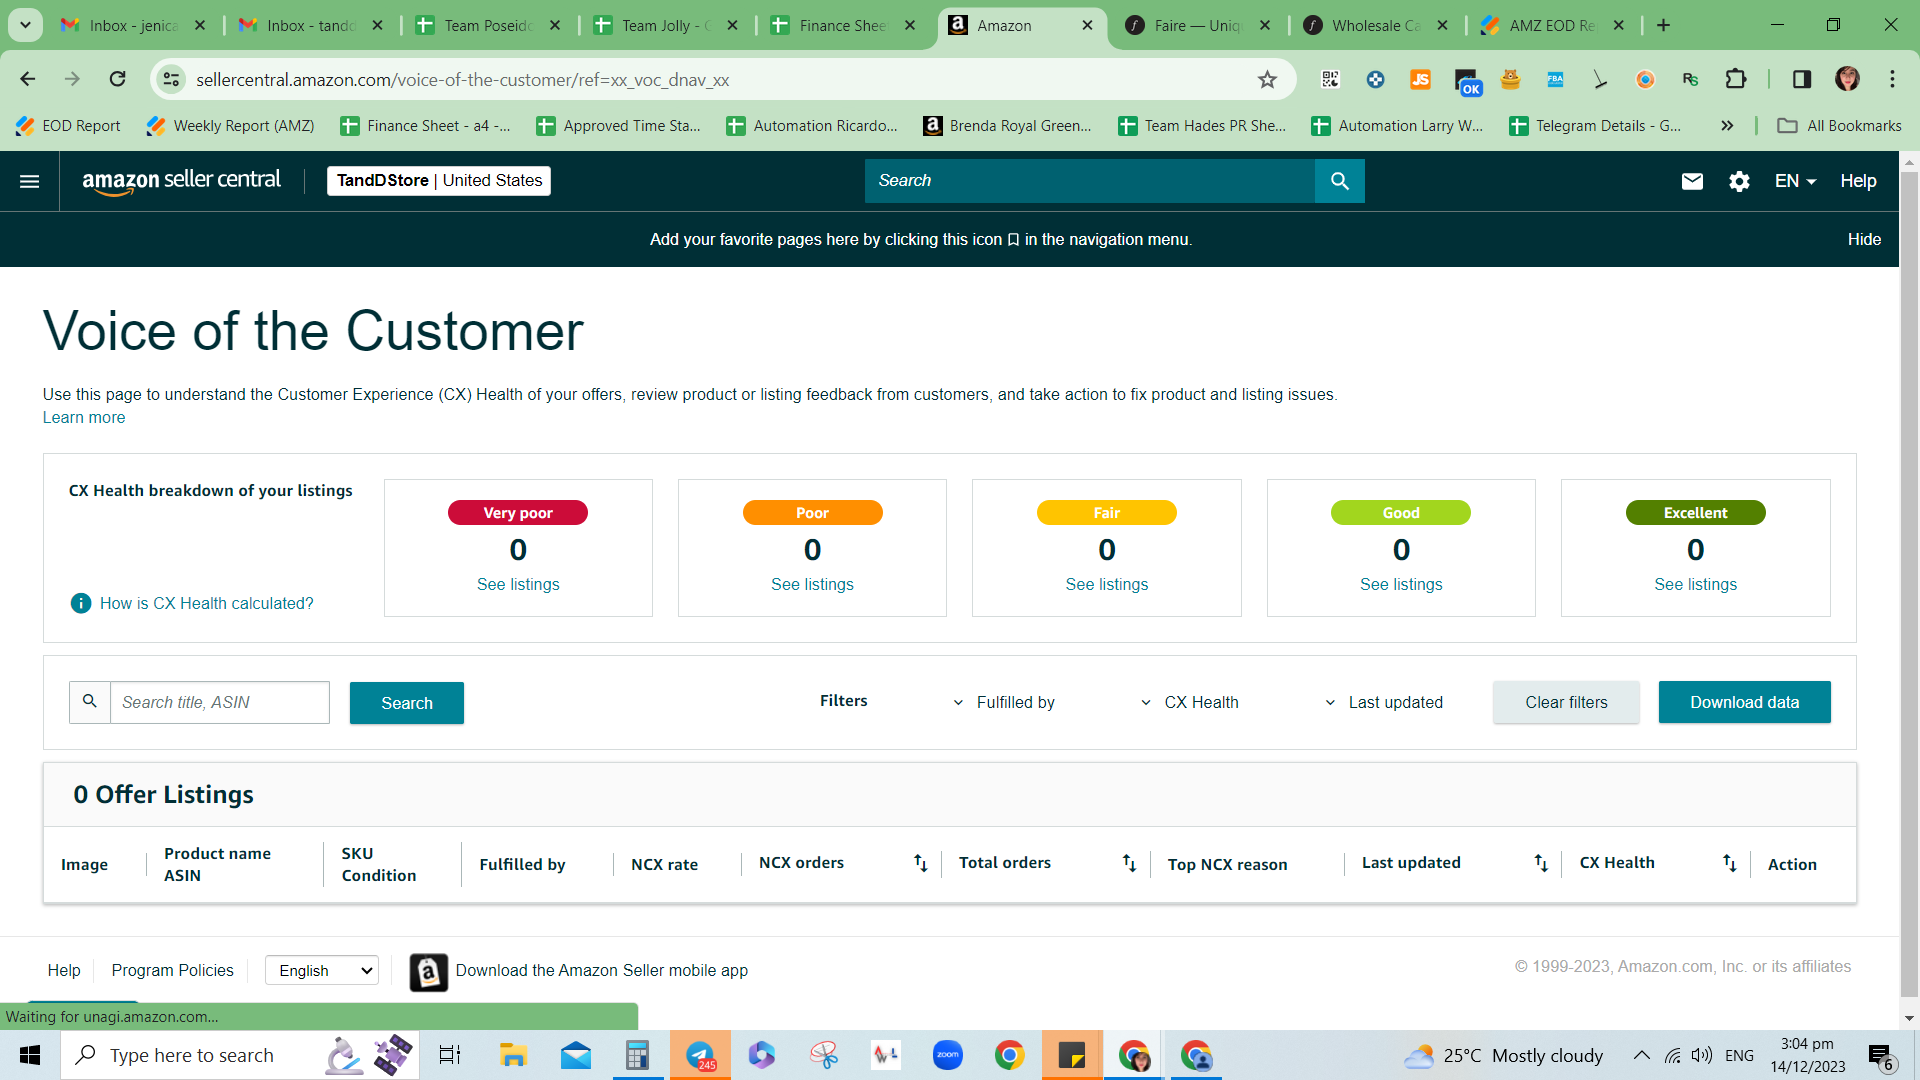The image size is (1920, 1080).
Task: Click the Clear filters button
Action: pyautogui.click(x=1566, y=702)
